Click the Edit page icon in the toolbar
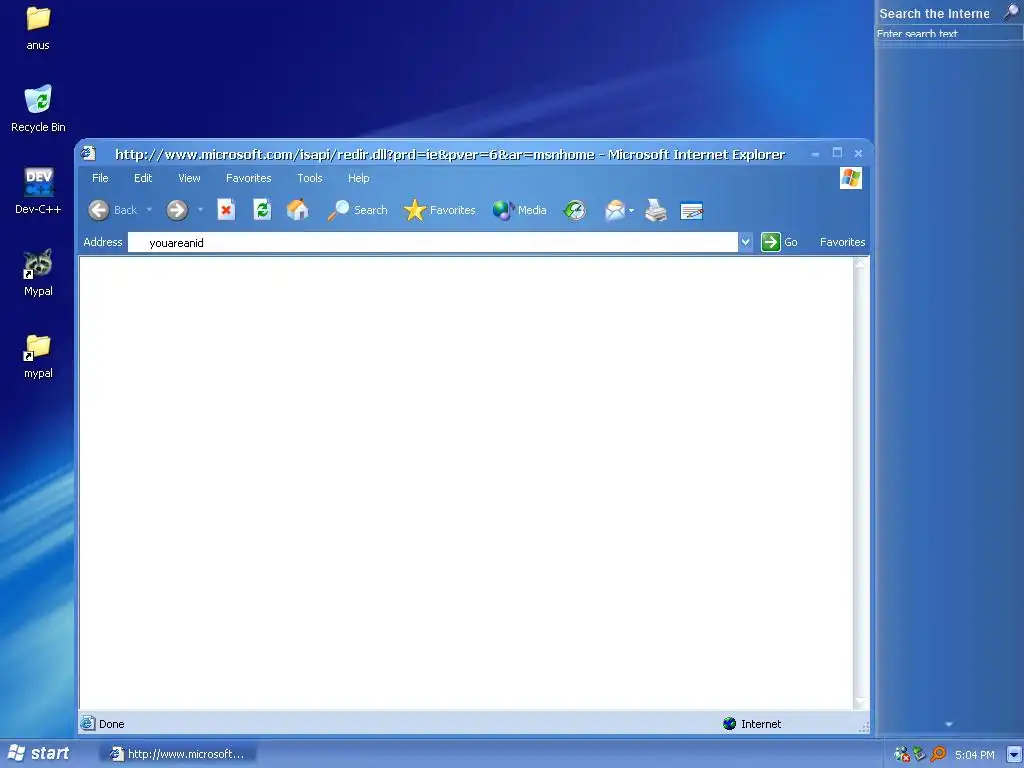 (x=692, y=211)
